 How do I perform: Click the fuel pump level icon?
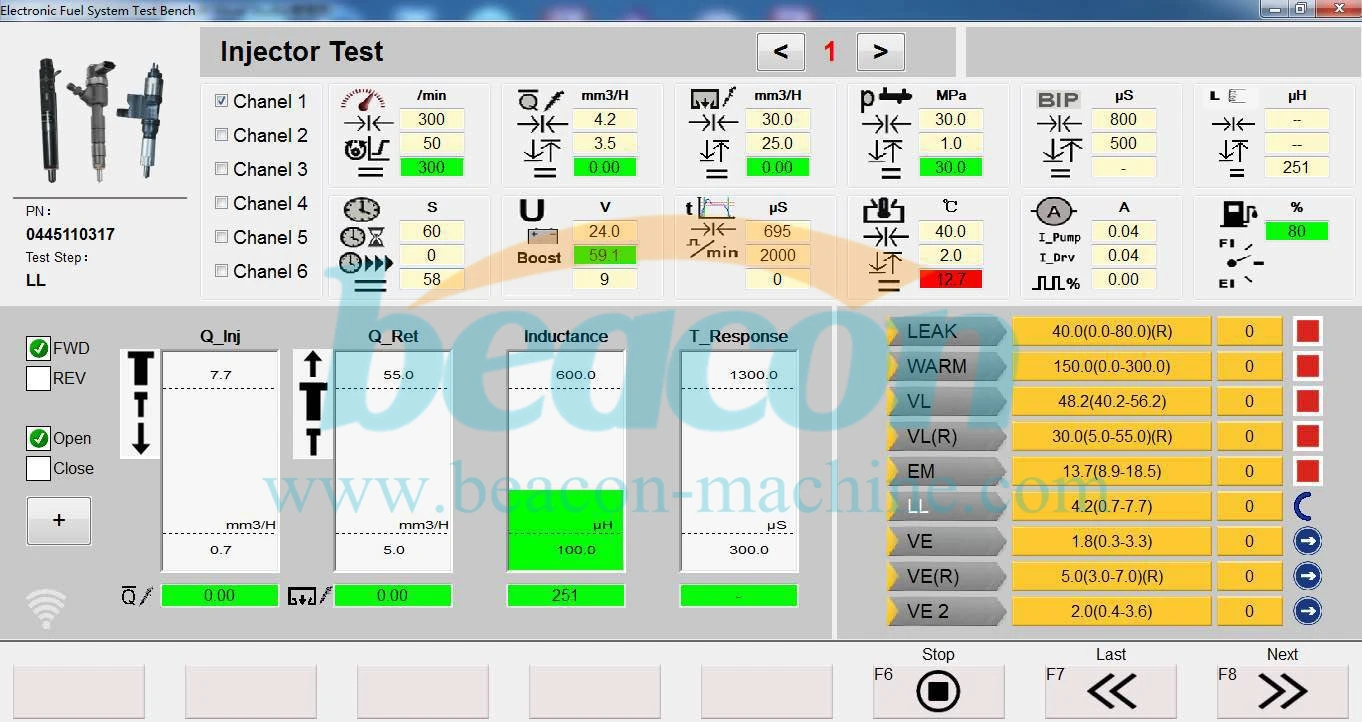click(1236, 214)
